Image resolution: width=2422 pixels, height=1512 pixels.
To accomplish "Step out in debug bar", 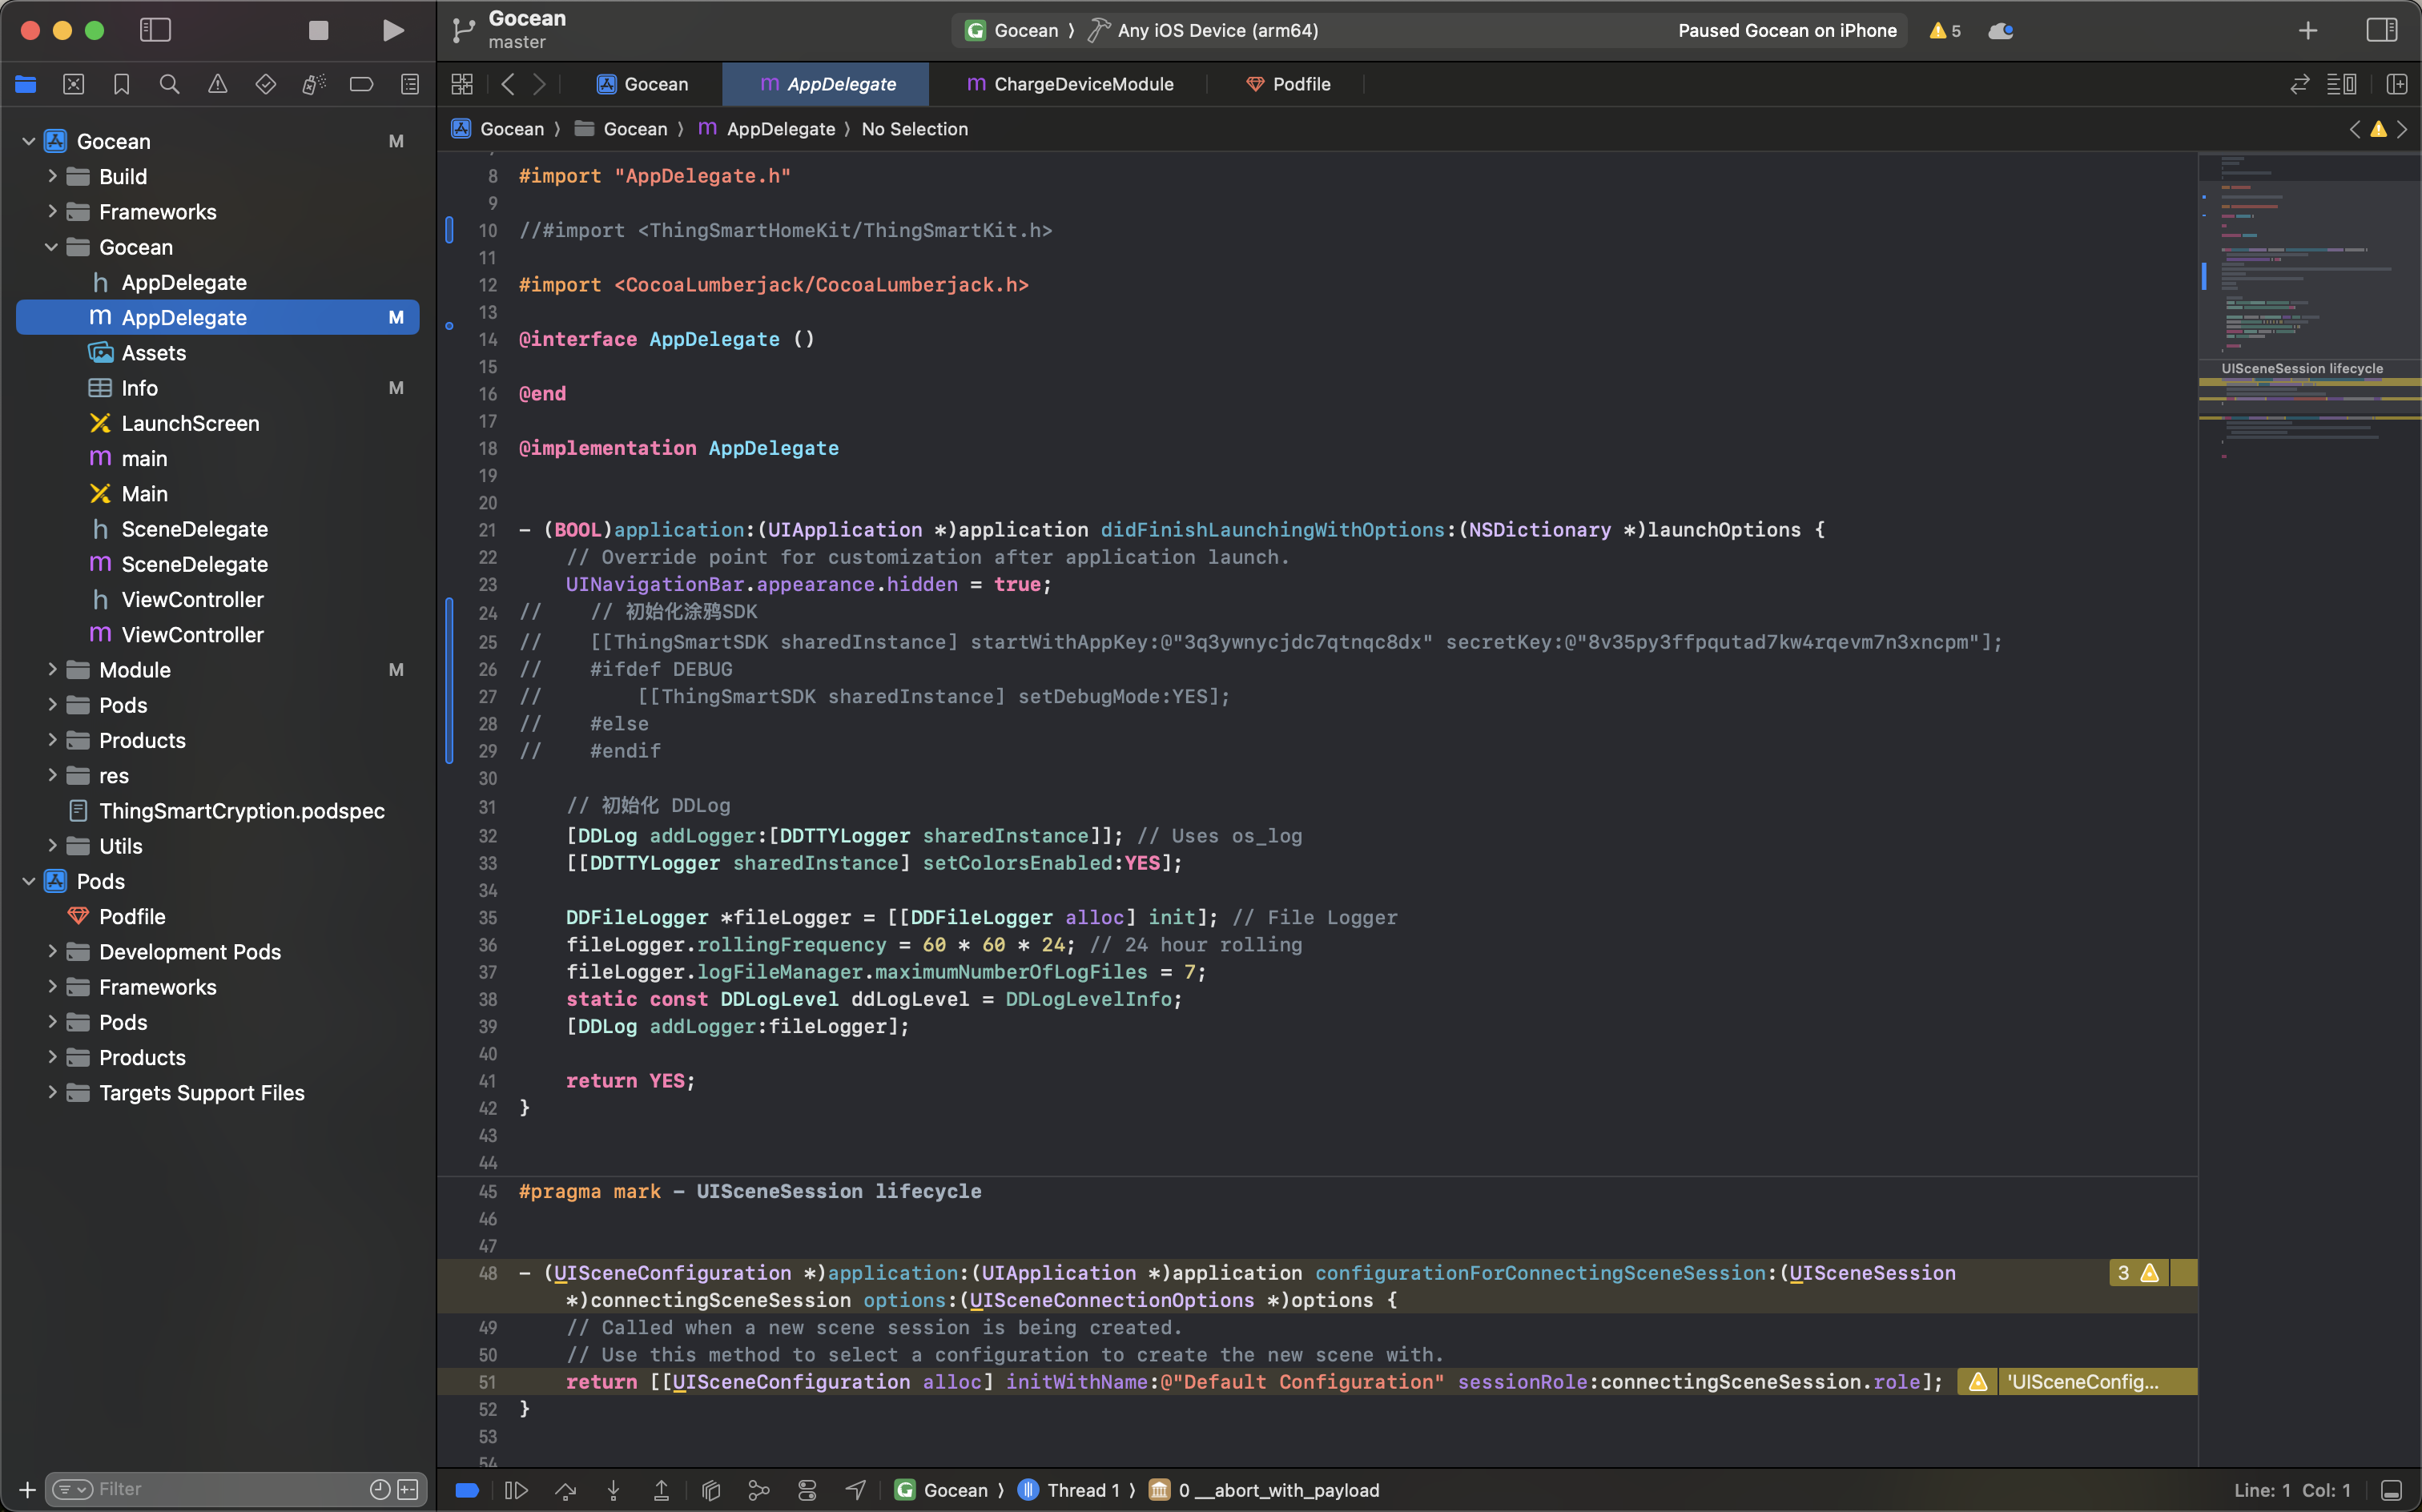I will click(x=662, y=1490).
